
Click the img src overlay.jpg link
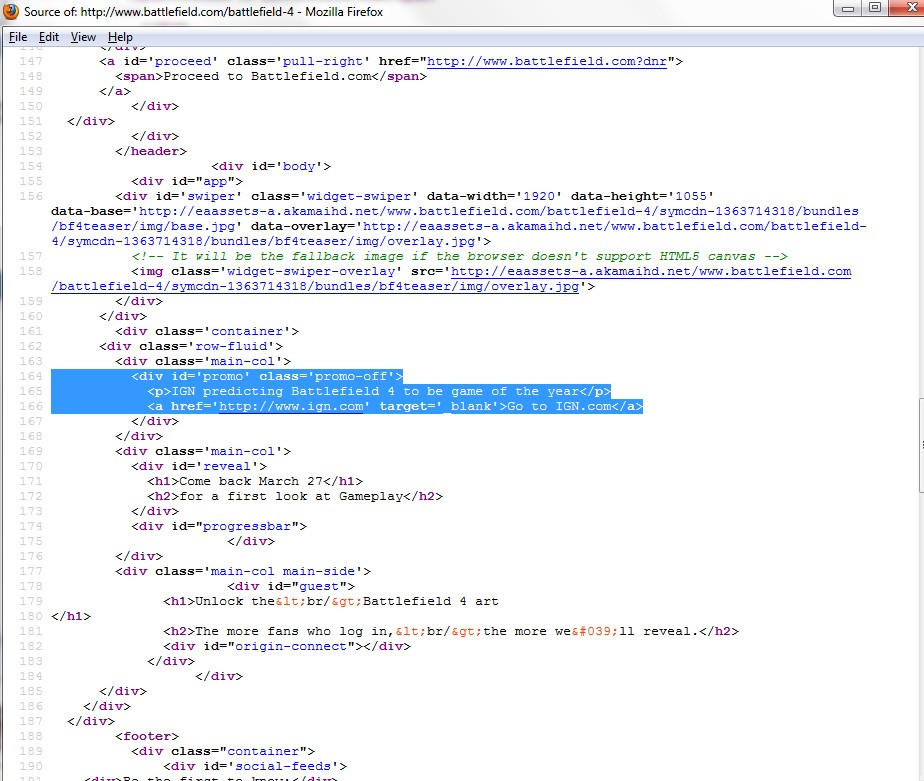[650, 271]
